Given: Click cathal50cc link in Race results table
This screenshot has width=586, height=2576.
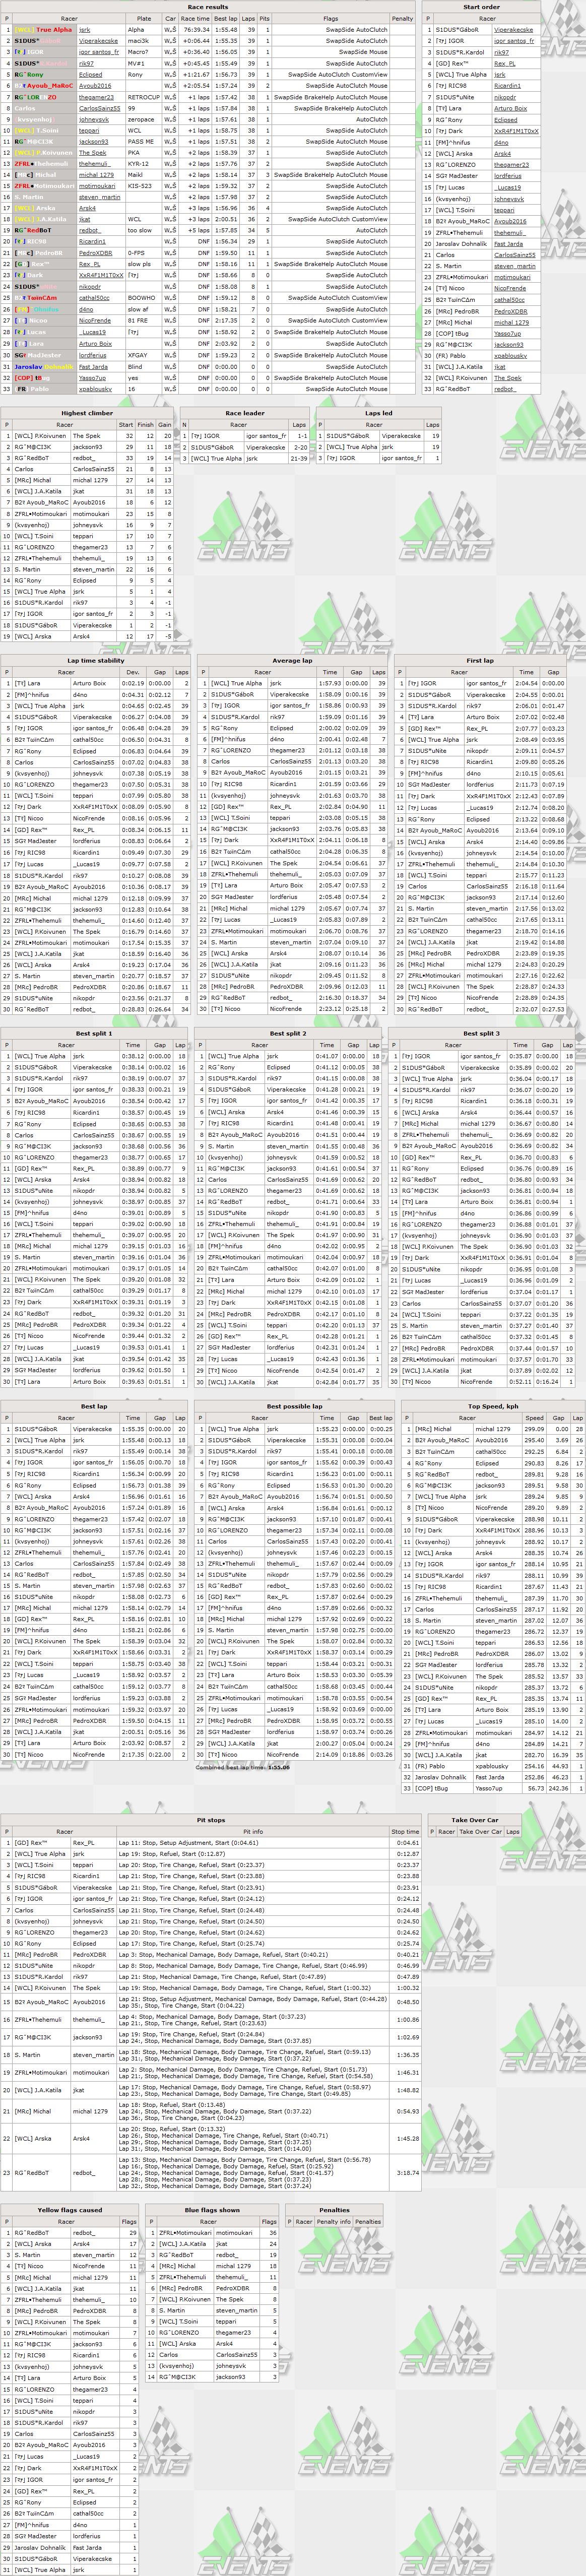Looking at the screenshot, I should tap(95, 298).
